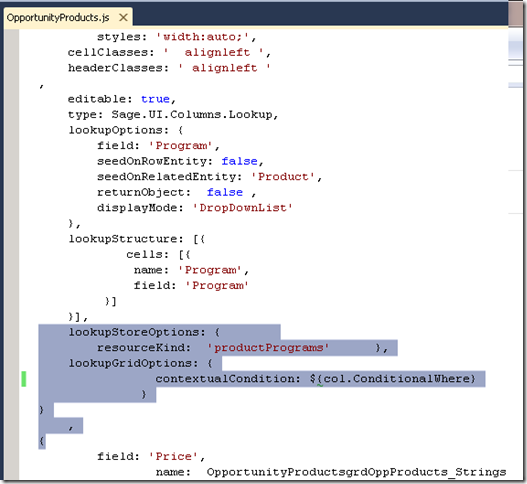The image size is (527, 484).
Task: Click the green change marker in margin
Action: click(x=24, y=379)
